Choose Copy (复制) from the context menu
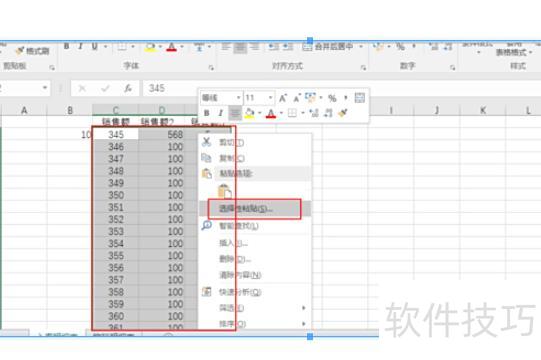This screenshot has width=541, height=360. tap(255, 158)
